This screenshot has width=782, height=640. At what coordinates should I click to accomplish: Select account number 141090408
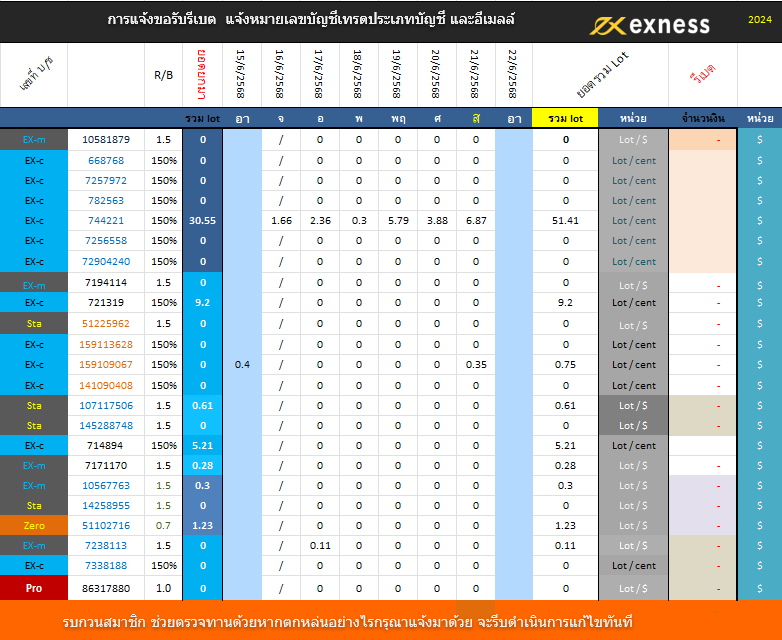[x=106, y=386]
